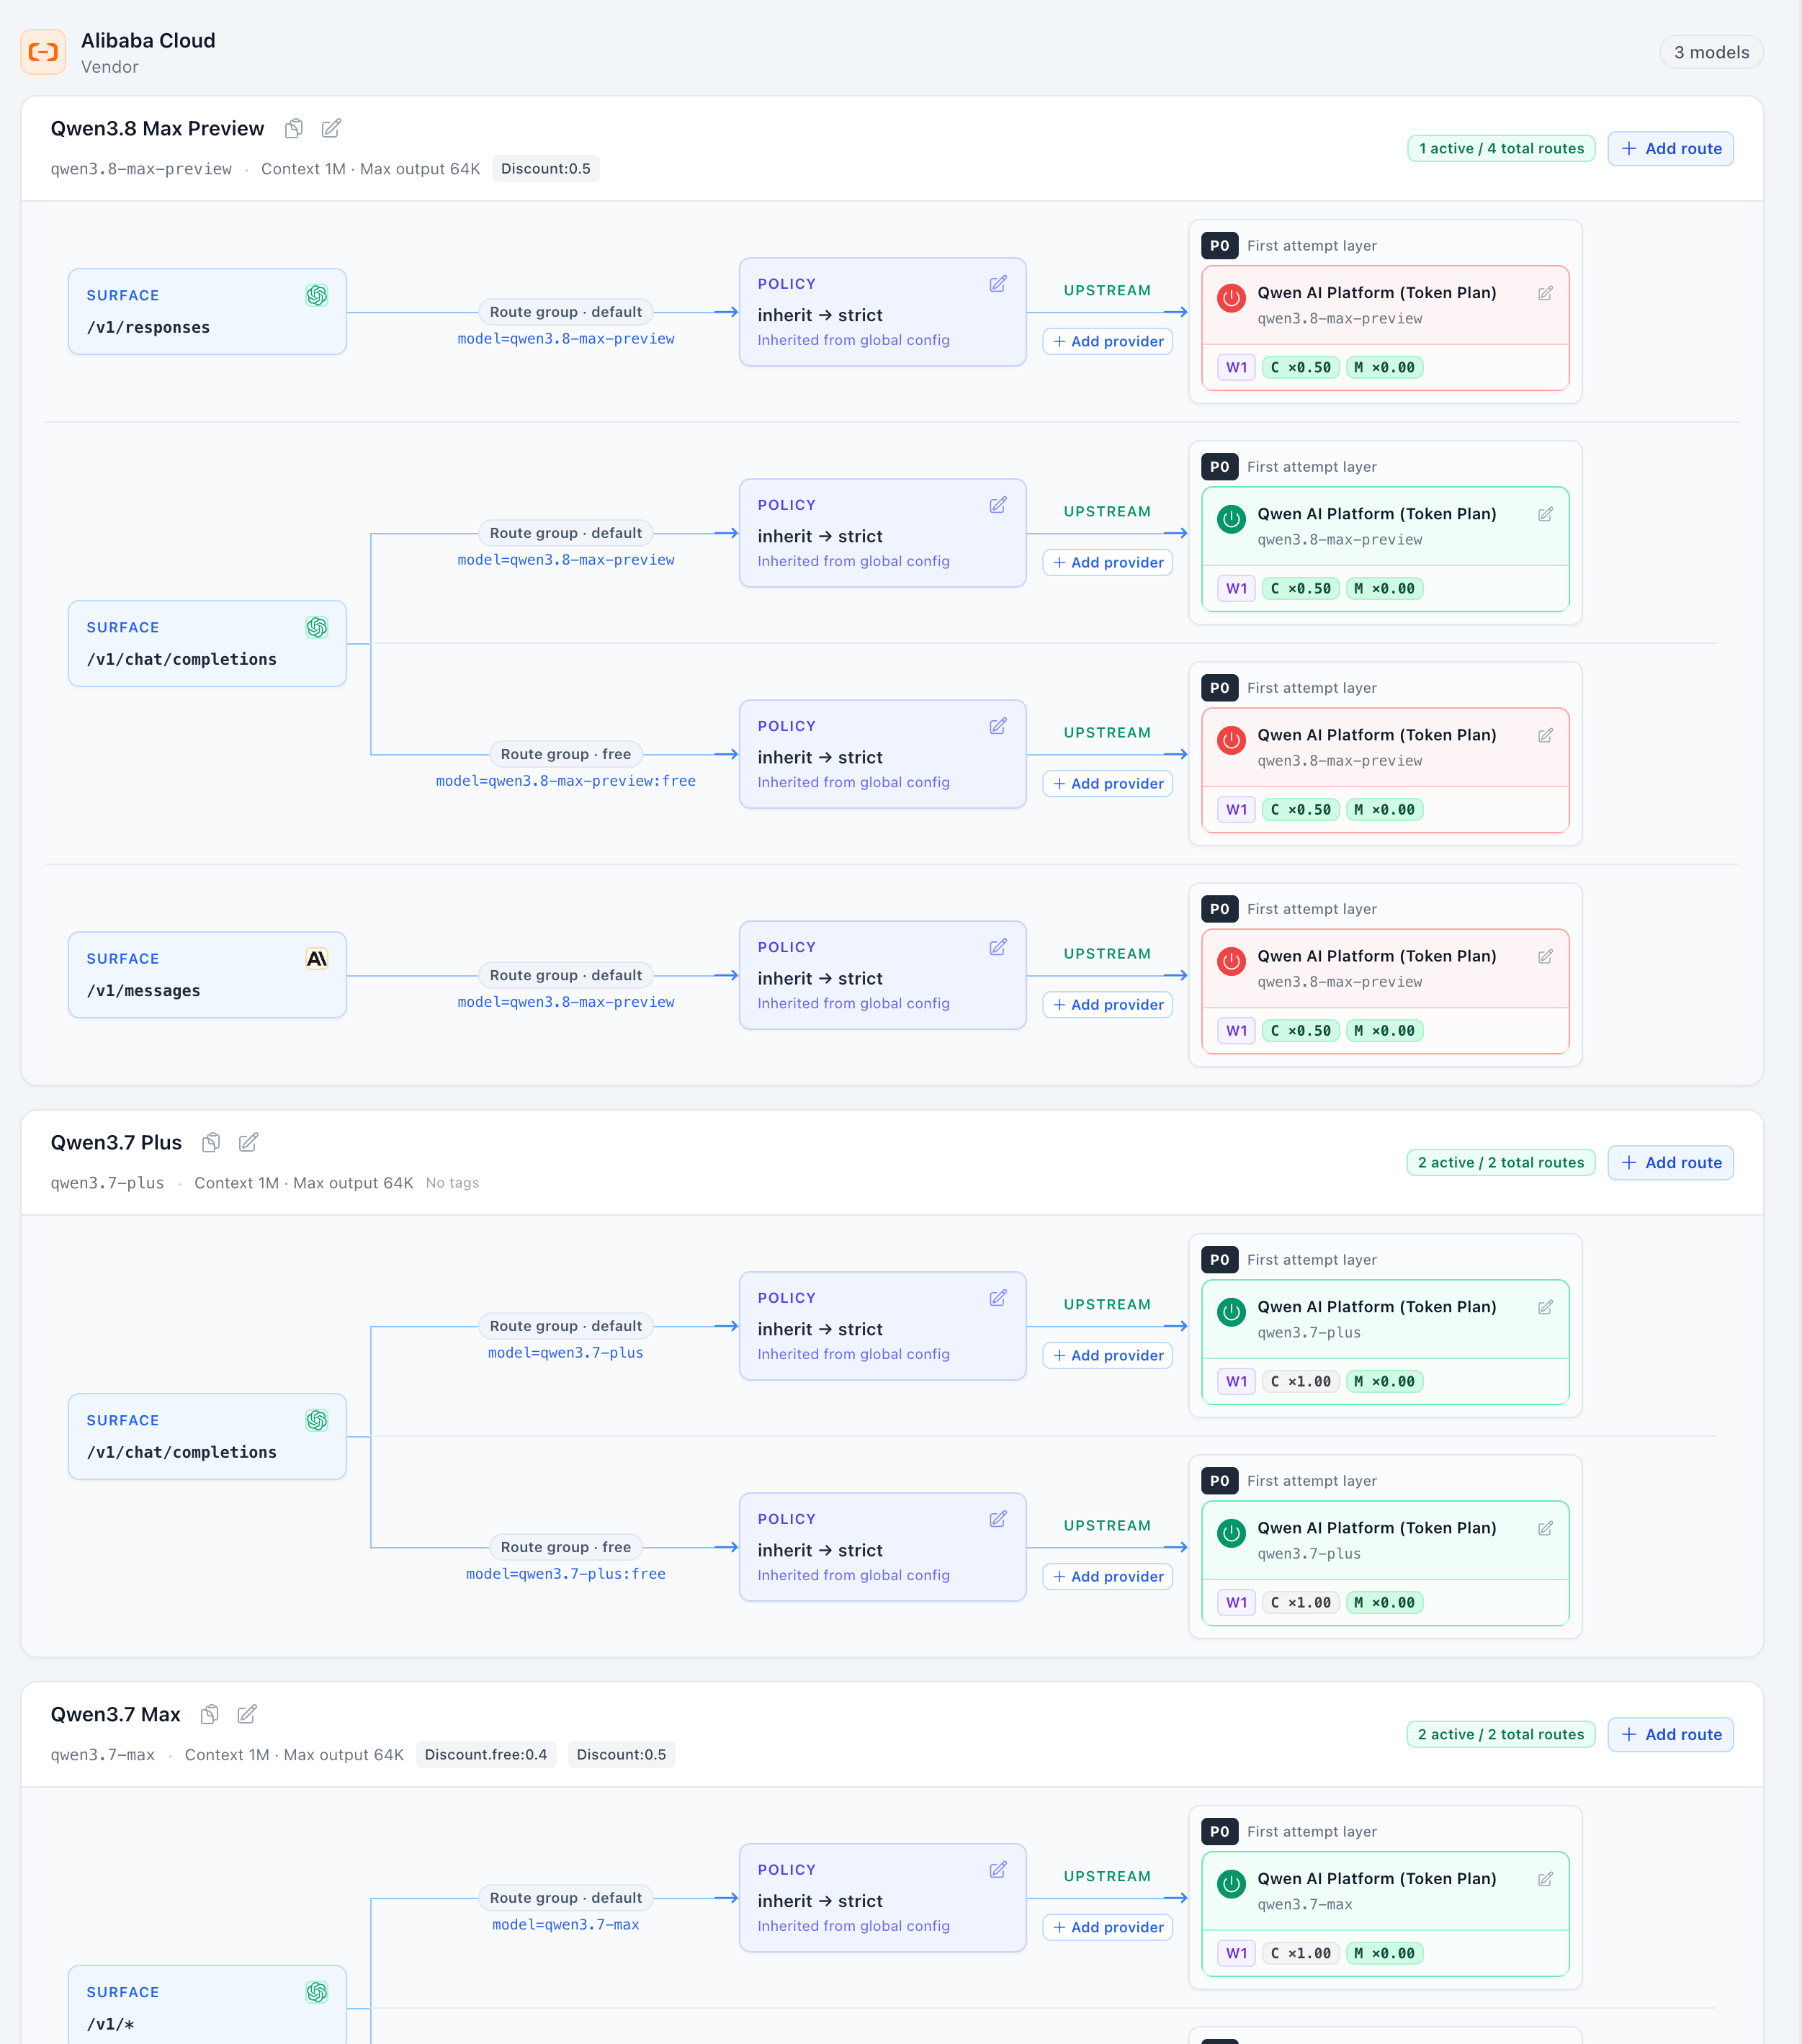The height and width of the screenshot is (2044, 1802).
Task: Click the Alibaba Cloud vendor logo
Action: (43, 52)
